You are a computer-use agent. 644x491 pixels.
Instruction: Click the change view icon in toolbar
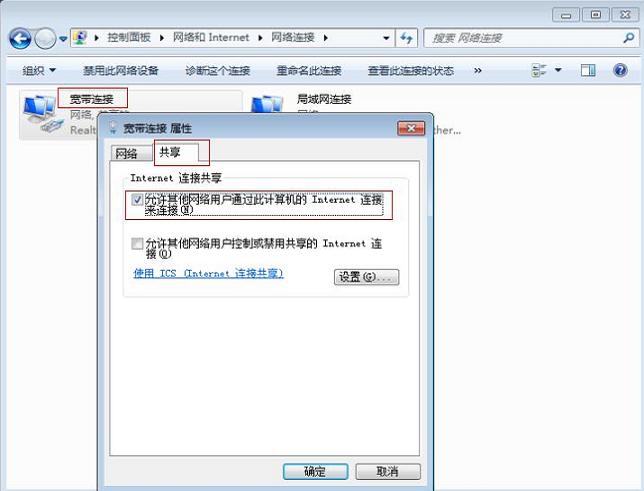540,70
